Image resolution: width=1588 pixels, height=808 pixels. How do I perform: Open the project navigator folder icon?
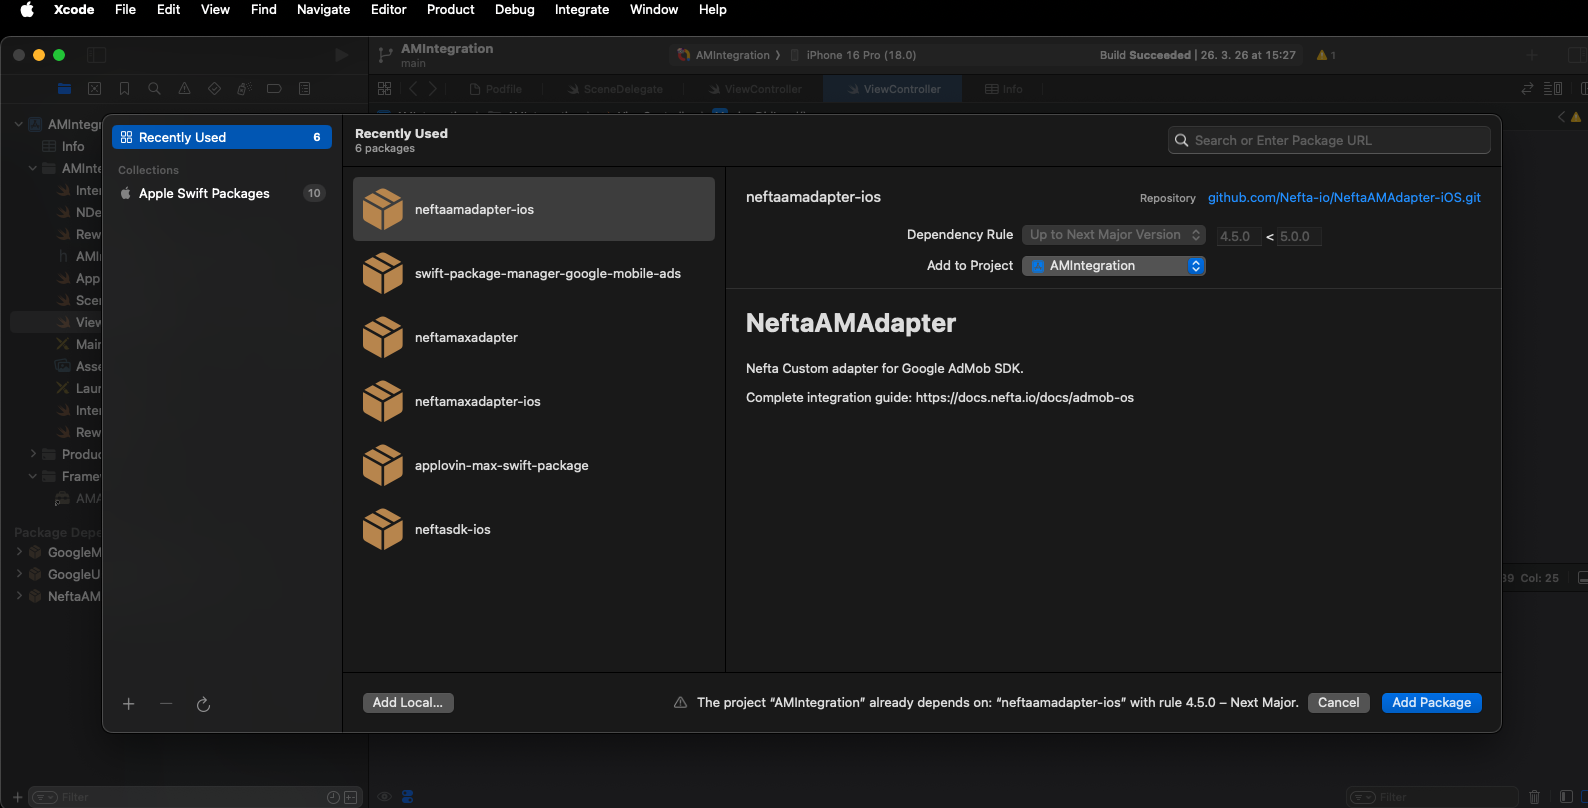tap(64, 88)
